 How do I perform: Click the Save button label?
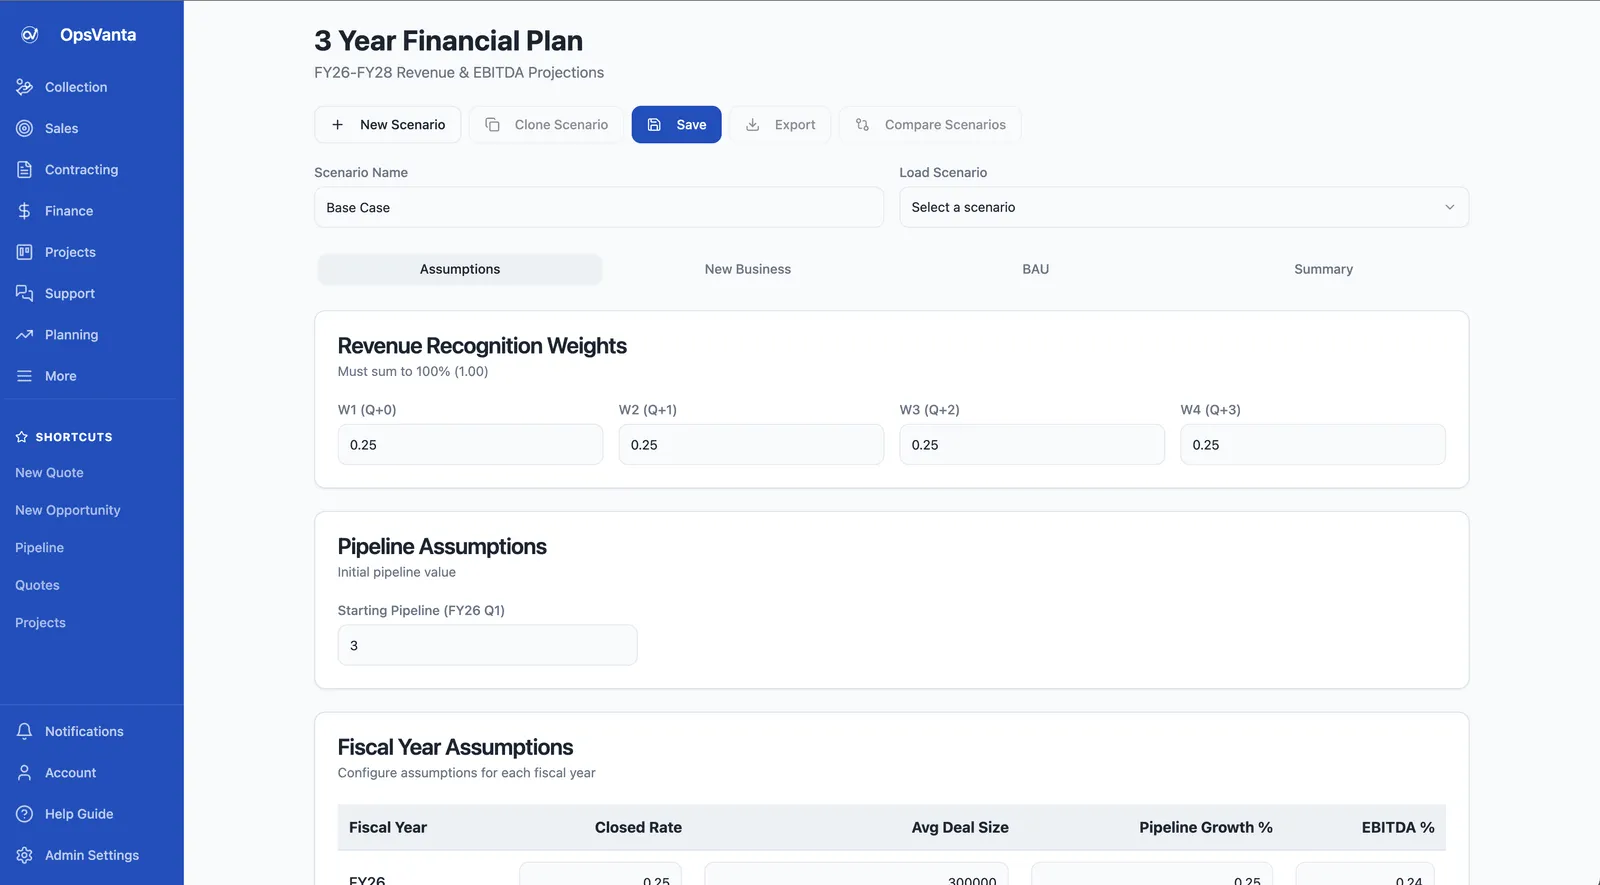pyautogui.click(x=691, y=125)
